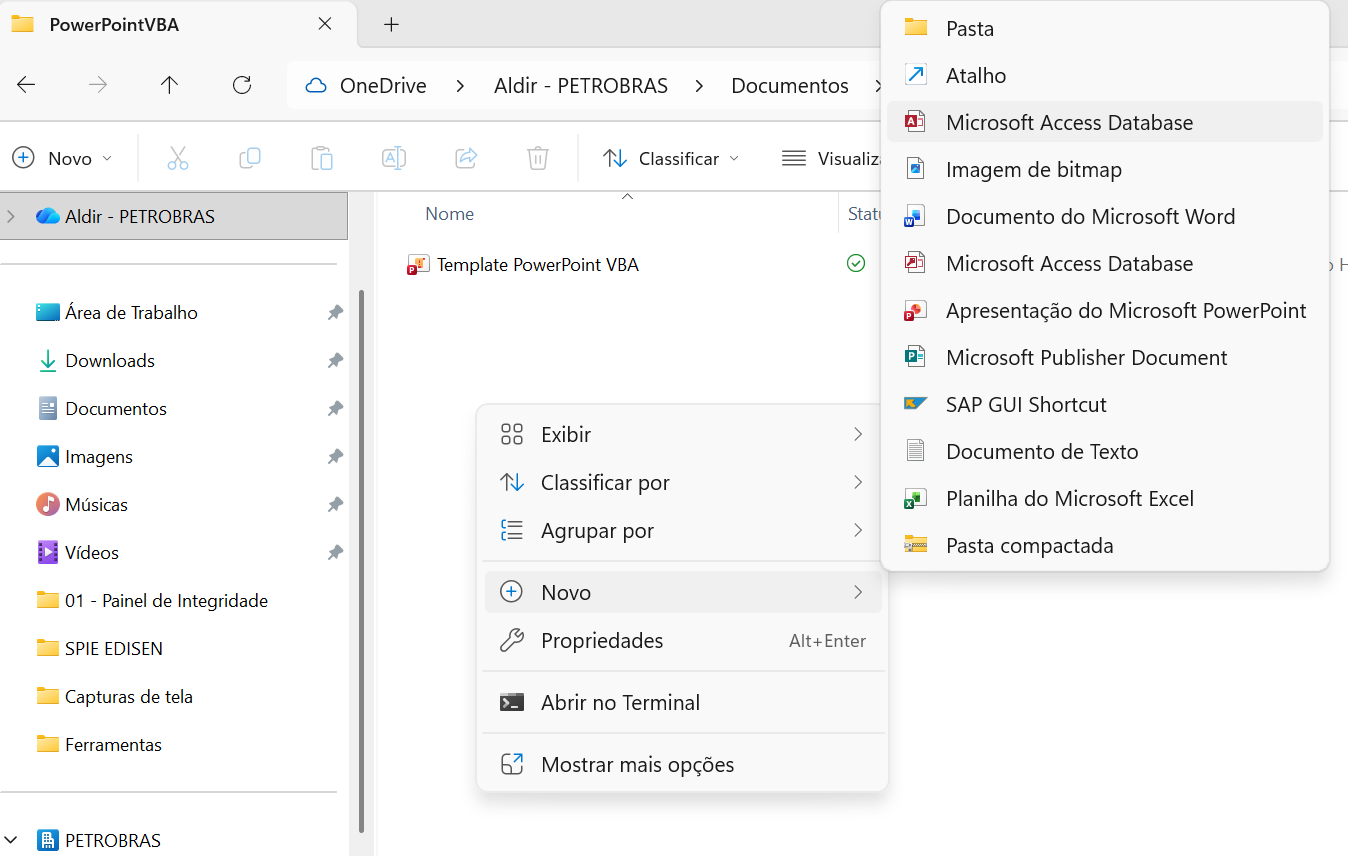Screen dimensions: 1348x856
Task: Go up one folder level arrow
Action: pos(169,85)
